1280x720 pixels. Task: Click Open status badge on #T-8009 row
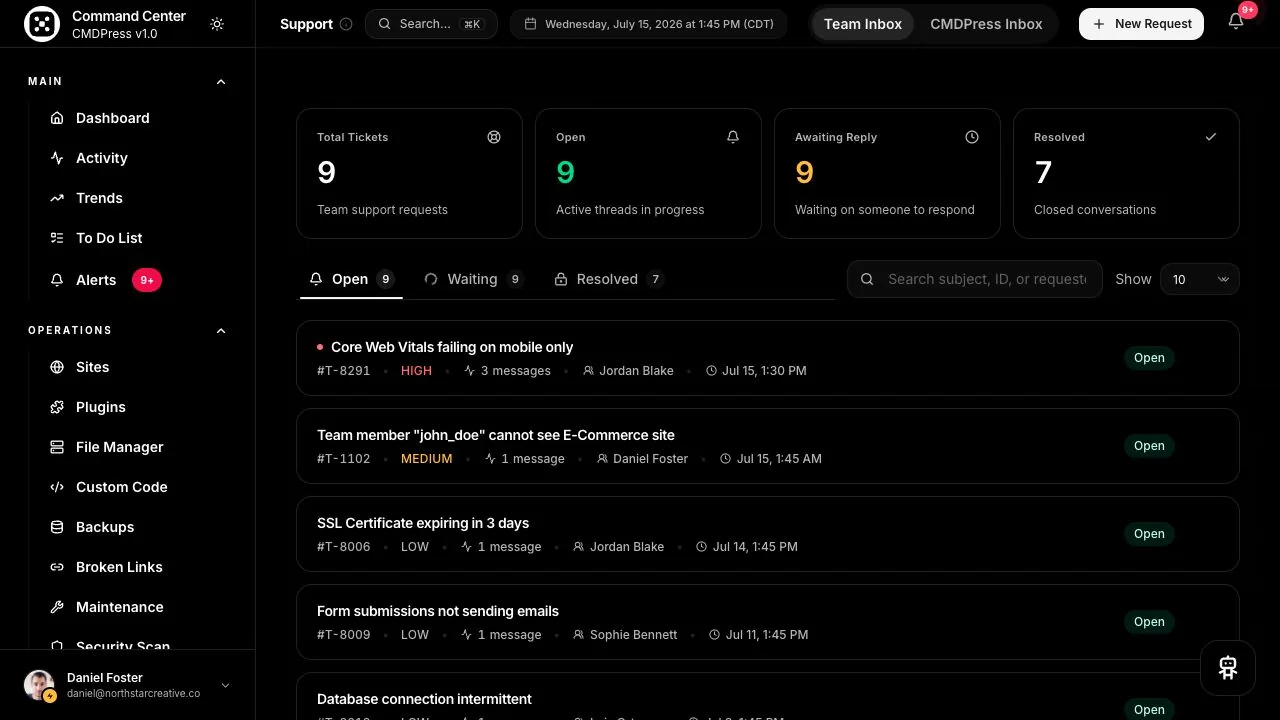coord(1149,622)
